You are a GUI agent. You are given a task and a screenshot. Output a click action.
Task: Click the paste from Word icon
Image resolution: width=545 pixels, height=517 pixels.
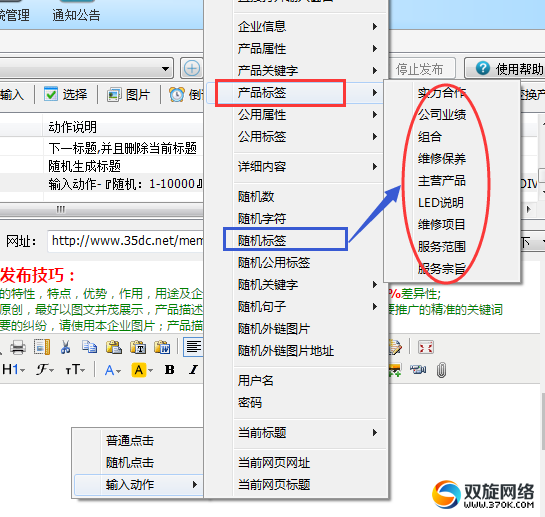pyautogui.click(x=162, y=347)
